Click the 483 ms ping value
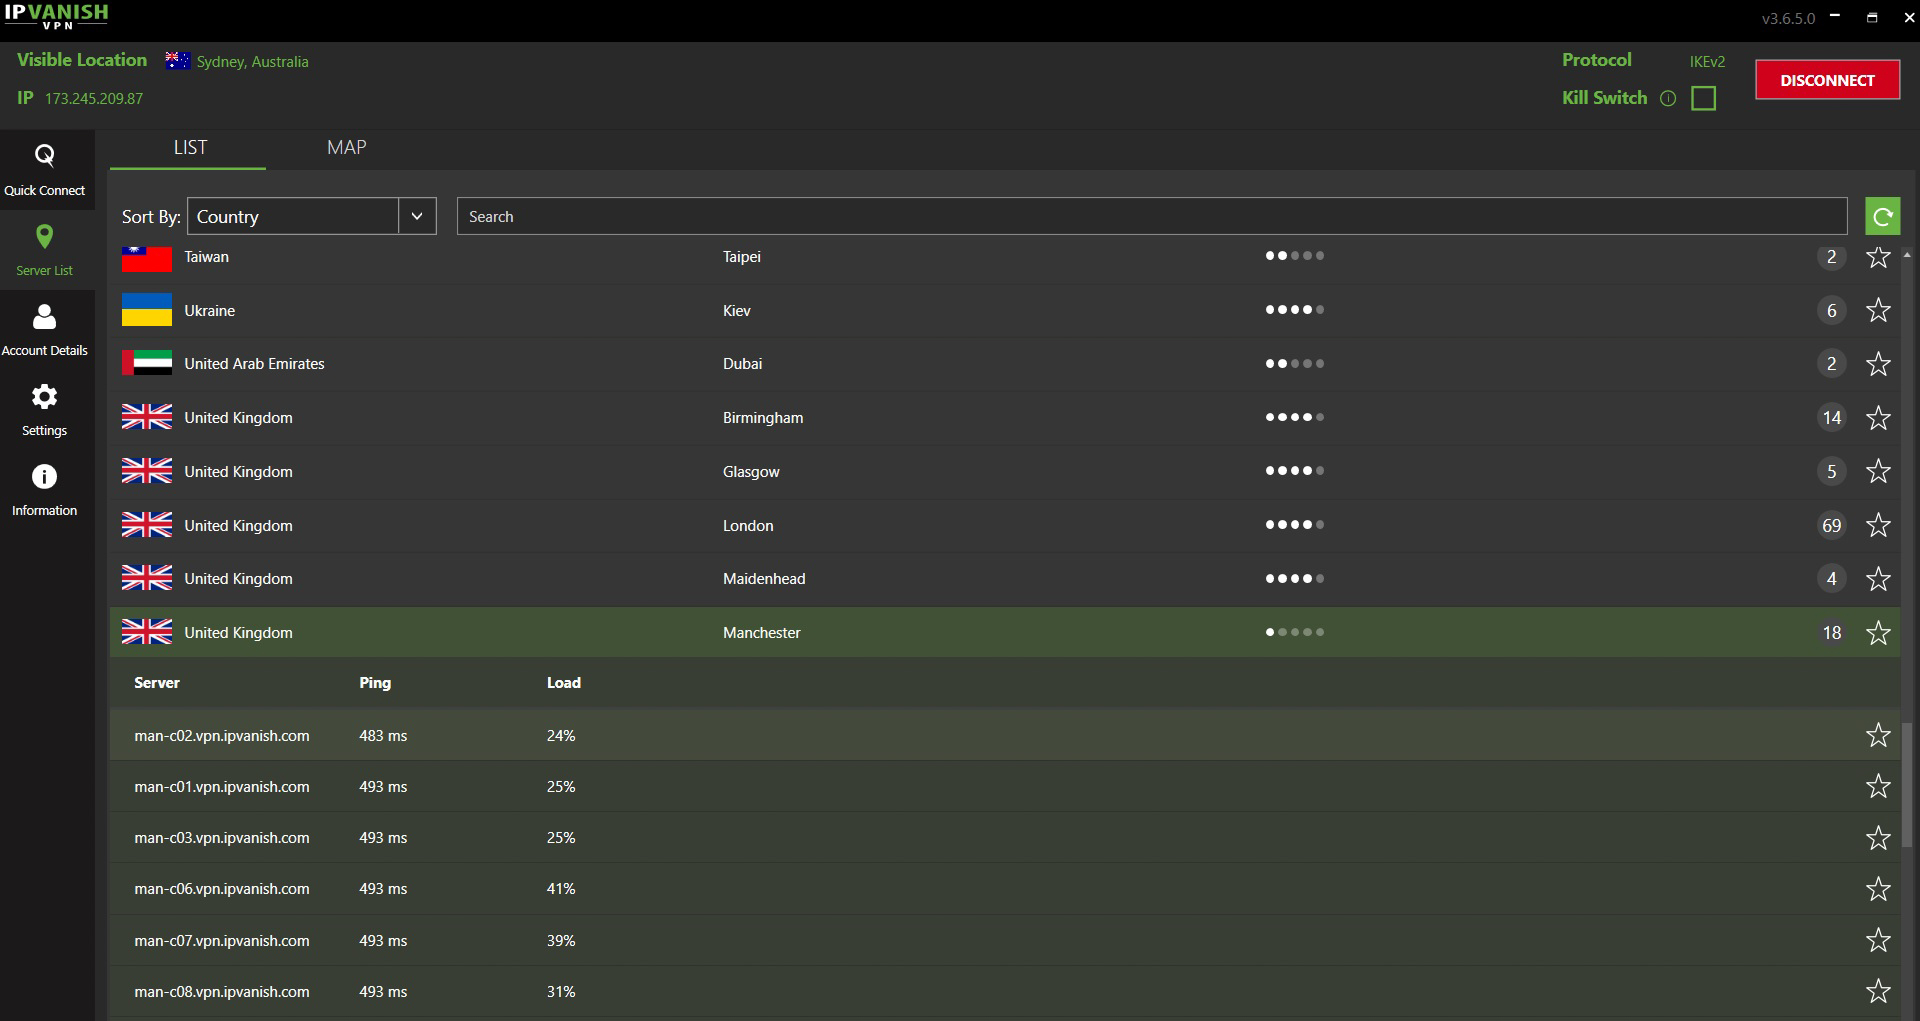The height and width of the screenshot is (1021, 1920). point(383,736)
